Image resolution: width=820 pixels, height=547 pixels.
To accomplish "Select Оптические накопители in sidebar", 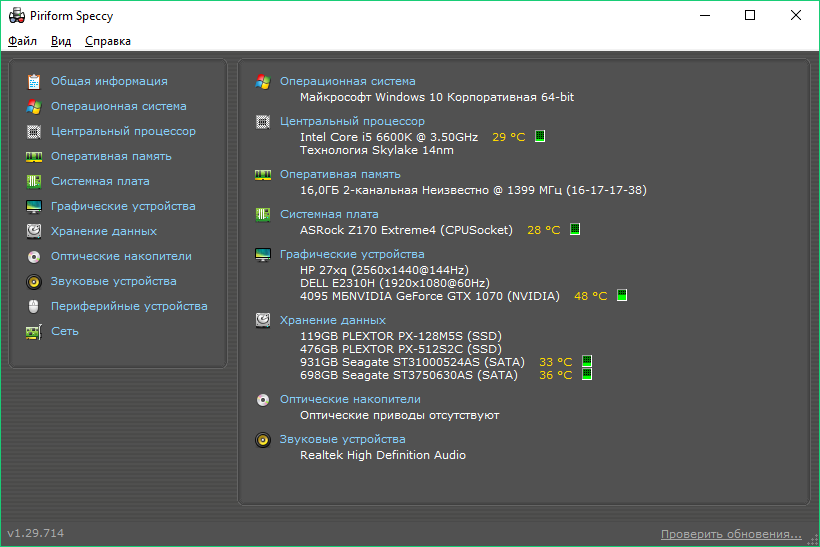I will point(121,256).
